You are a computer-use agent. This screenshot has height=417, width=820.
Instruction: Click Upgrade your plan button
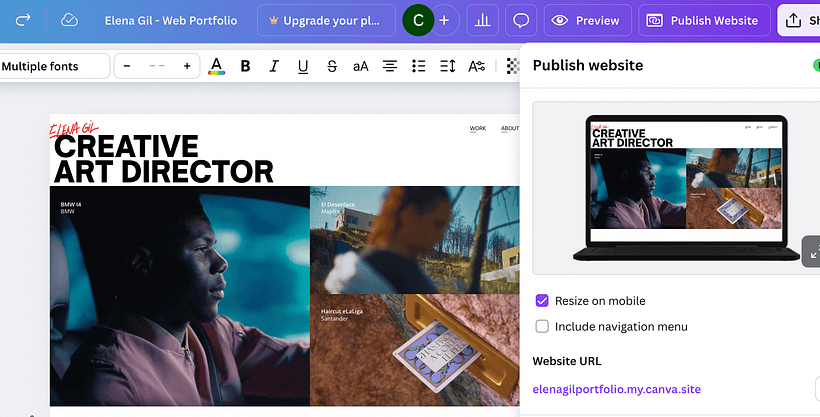pyautogui.click(x=326, y=20)
